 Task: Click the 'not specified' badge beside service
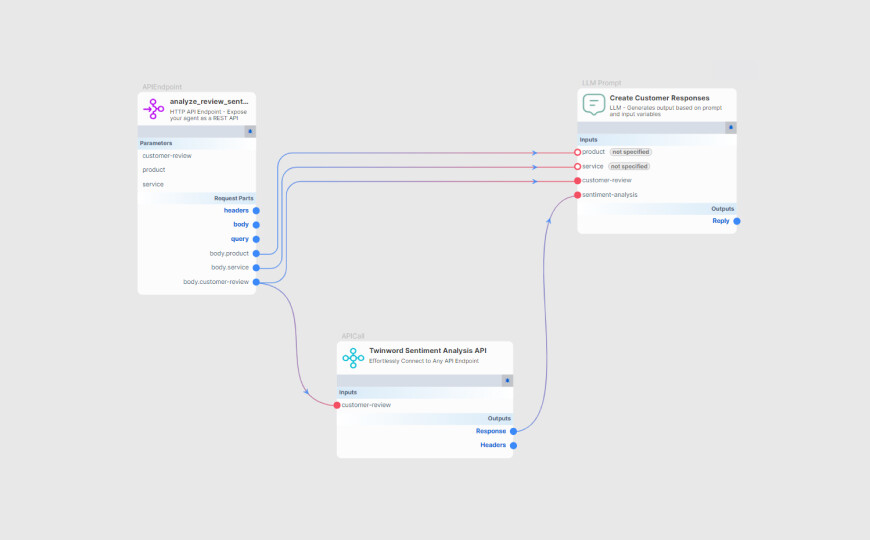pyautogui.click(x=629, y=166)
